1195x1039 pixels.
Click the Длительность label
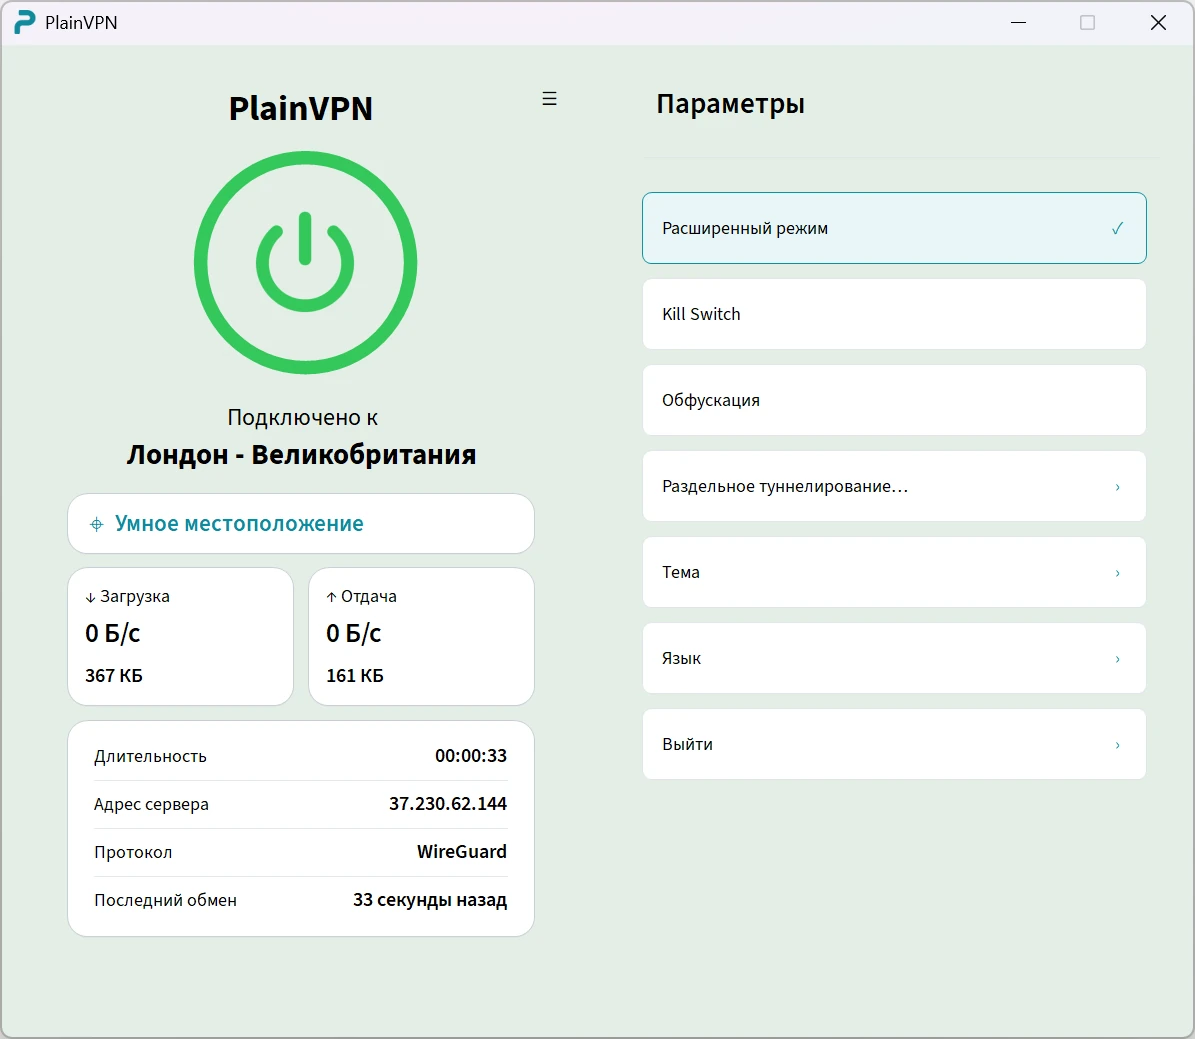pos(150,756)
